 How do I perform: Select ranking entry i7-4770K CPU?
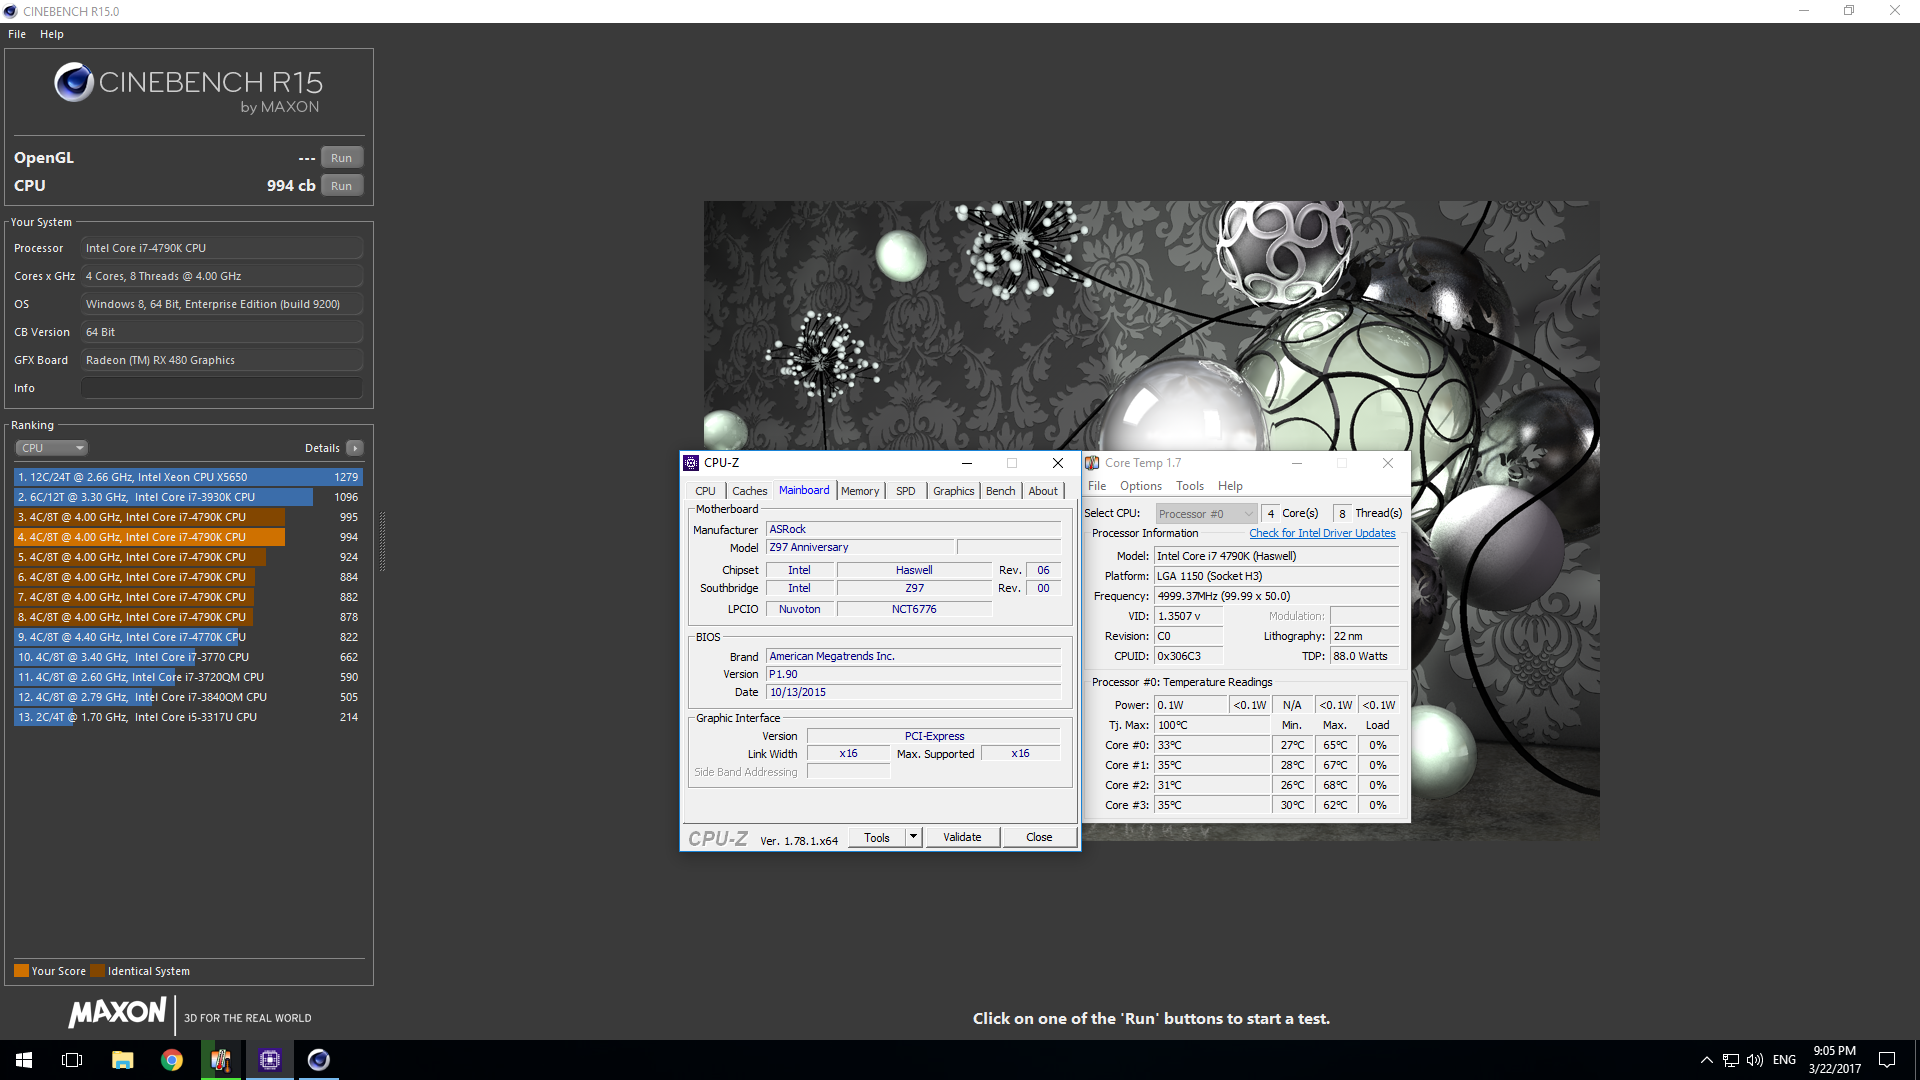188,637
